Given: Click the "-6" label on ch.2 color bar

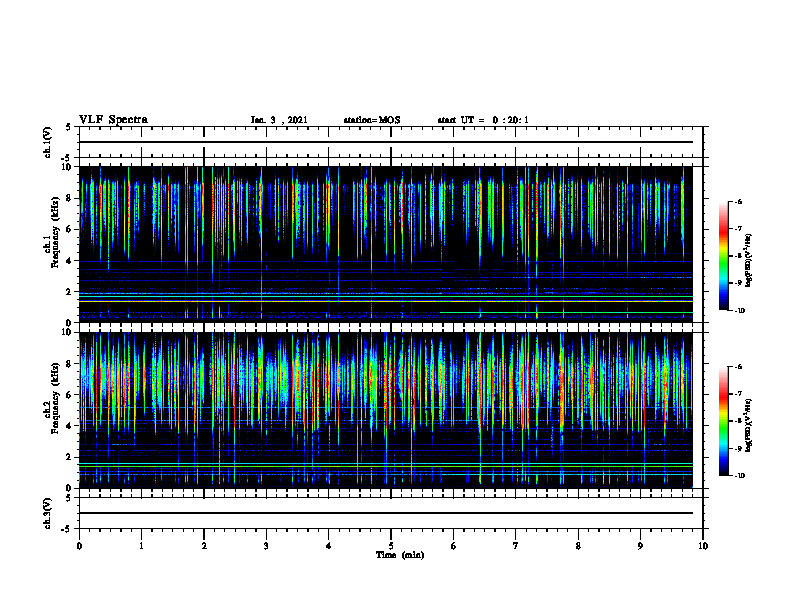Looking at the screenshot, I should tap(739, 367).
